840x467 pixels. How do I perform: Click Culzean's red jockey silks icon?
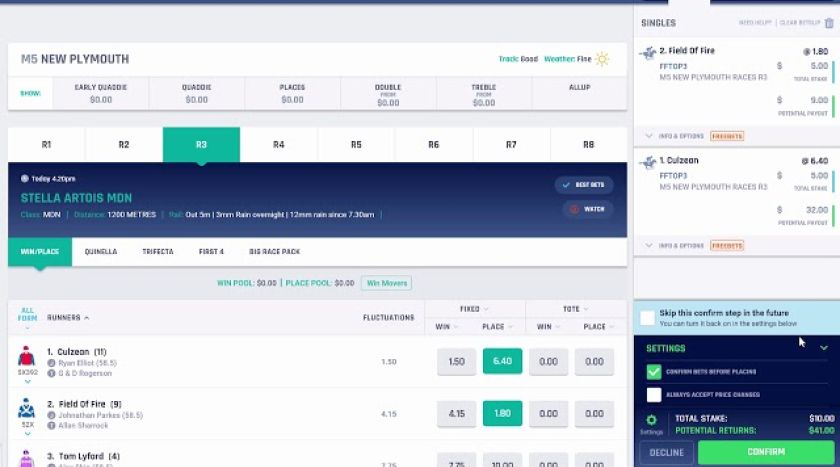tap(27, 356)
